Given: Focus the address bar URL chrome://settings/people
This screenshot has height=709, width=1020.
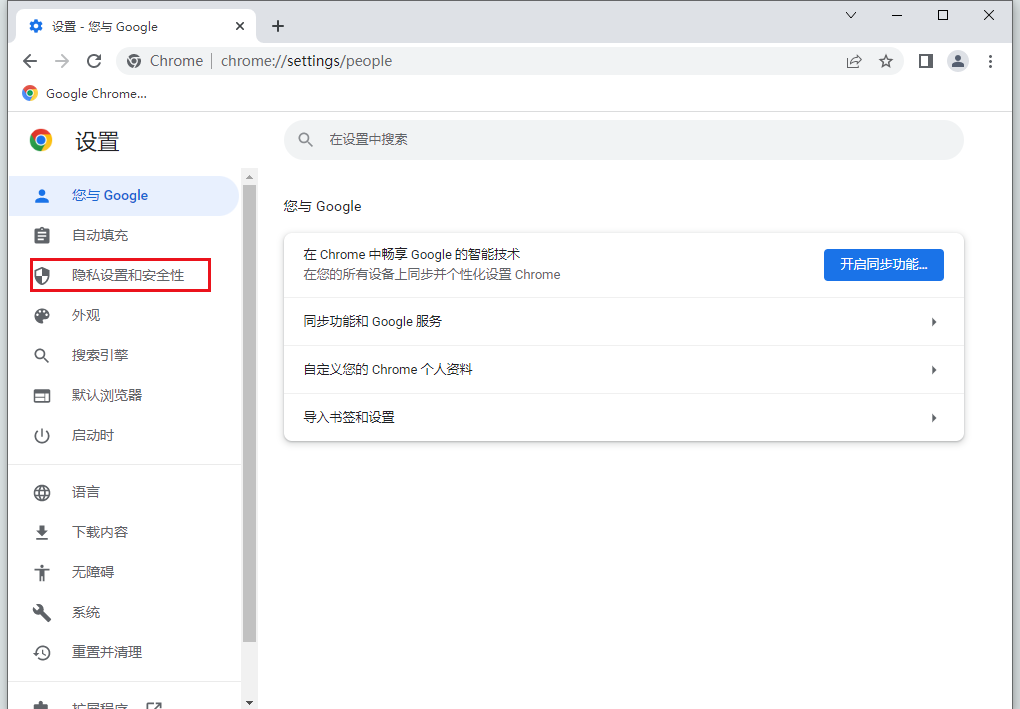Looking at the screenshot, I should [306, 61].
